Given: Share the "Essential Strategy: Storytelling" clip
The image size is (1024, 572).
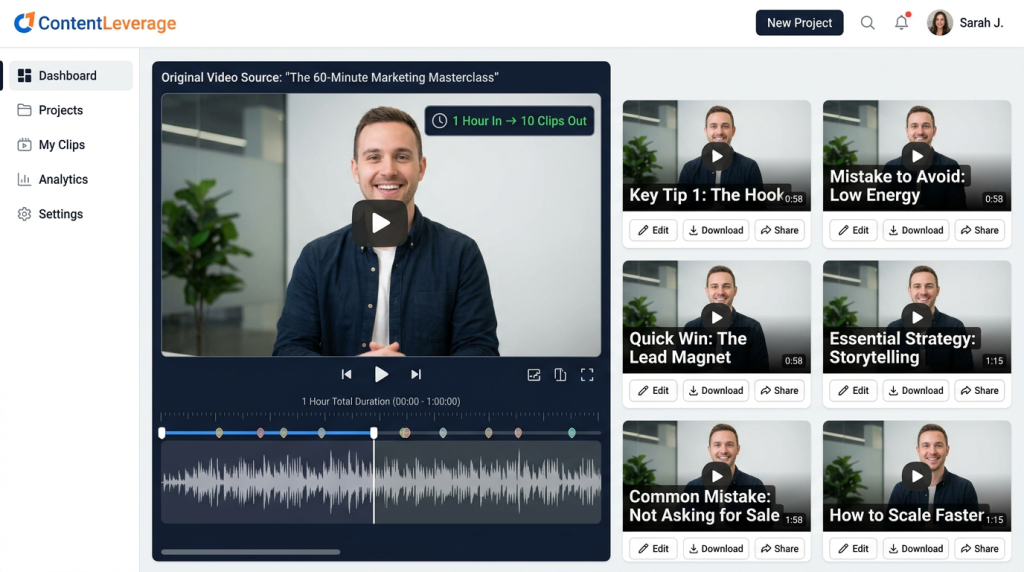Looking at the screenshot, I should [979, 390].
